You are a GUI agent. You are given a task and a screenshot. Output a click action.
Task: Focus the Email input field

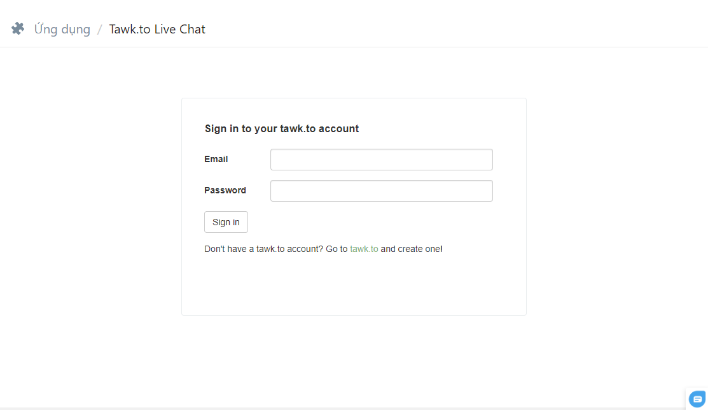(381, 160)
